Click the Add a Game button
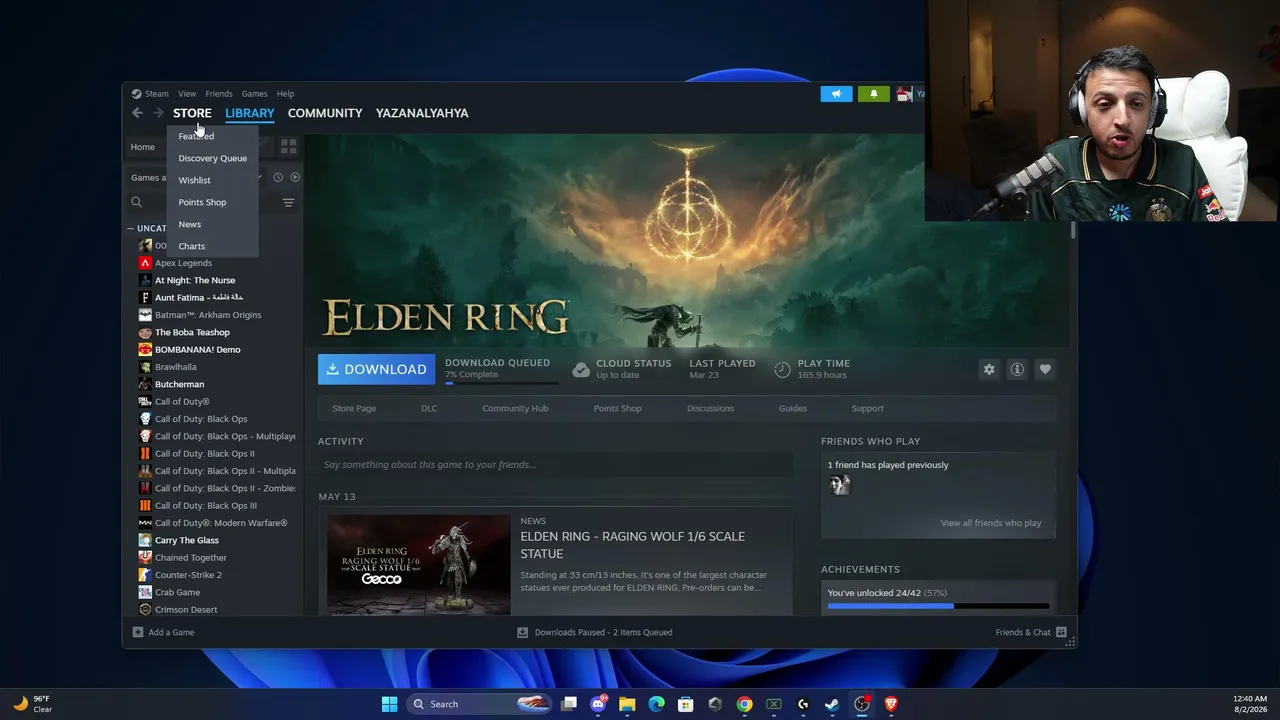Viewport: 1280px width, 720px height. tap(164, 632)
